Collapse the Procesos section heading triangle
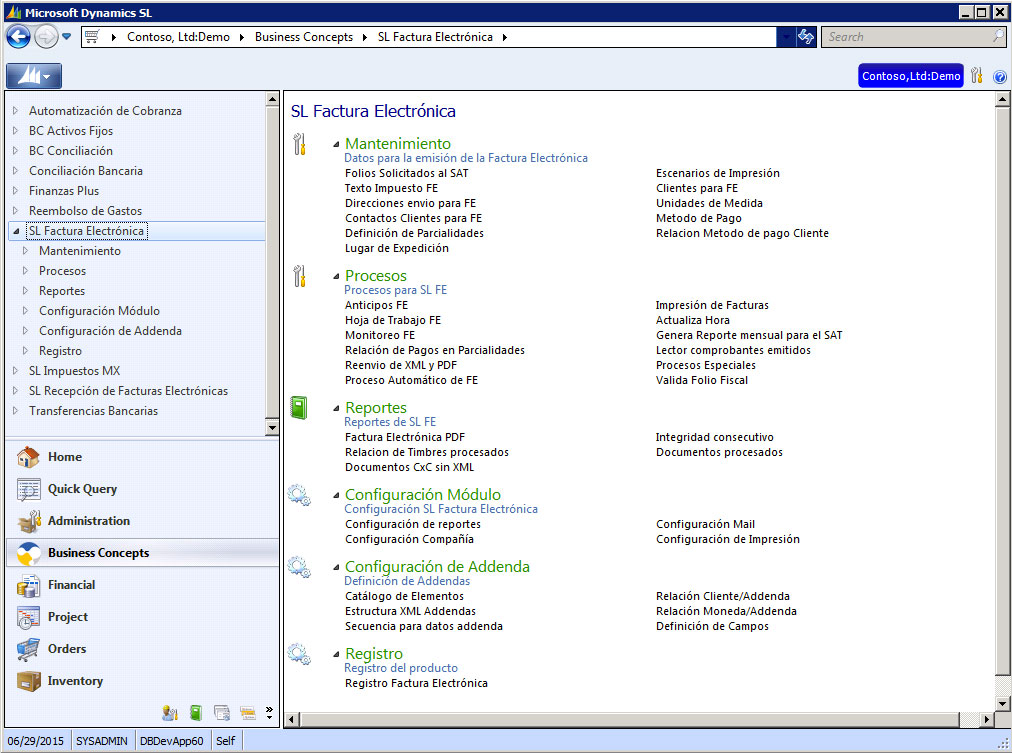The image size is (1012, 753). click(x=336, y=277)
